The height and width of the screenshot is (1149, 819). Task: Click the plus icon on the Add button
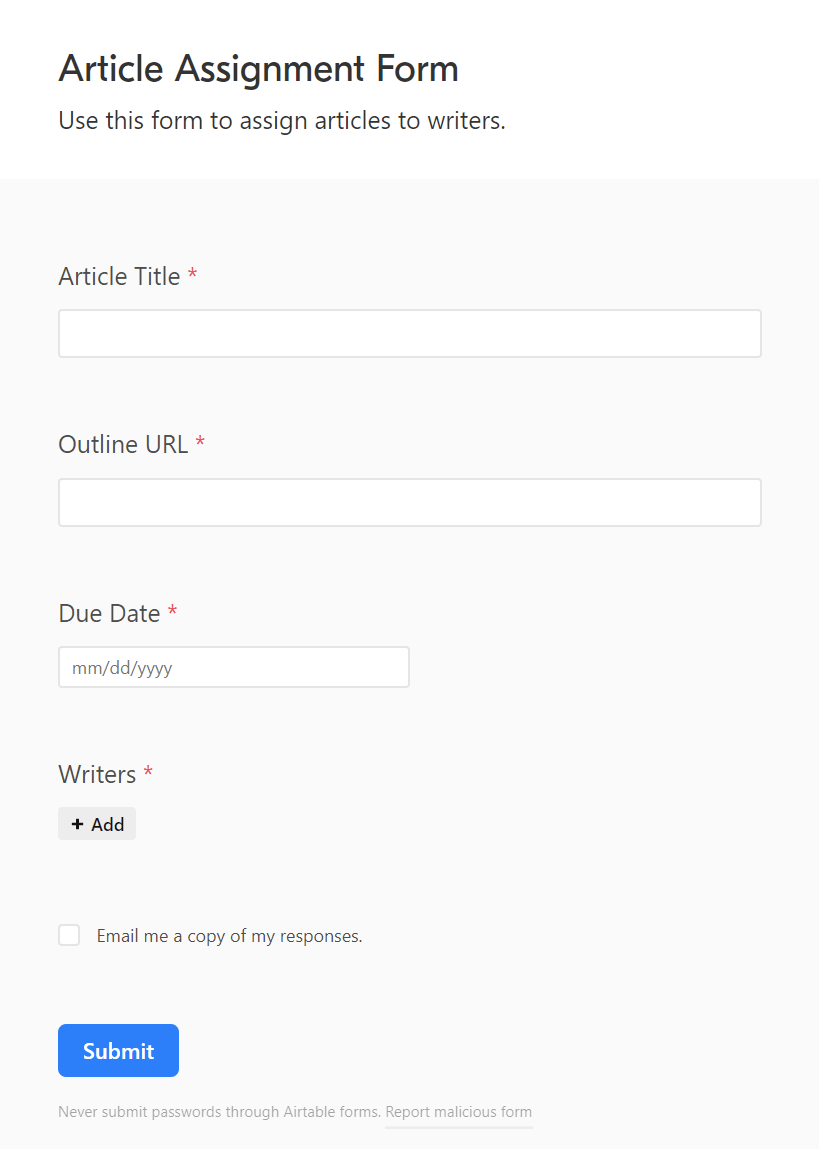[78, 823]
